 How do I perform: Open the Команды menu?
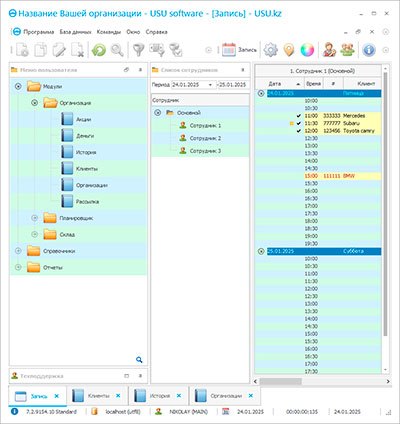(109, 32)
